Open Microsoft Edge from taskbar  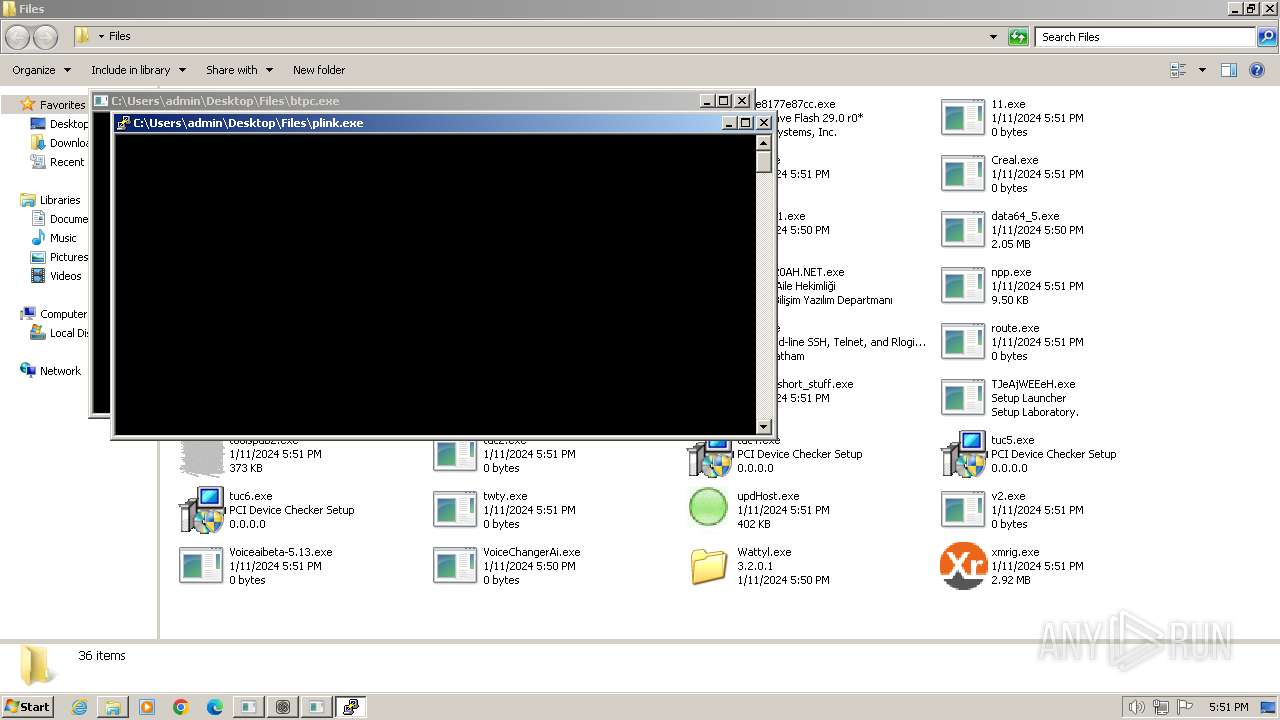click(x=215, y=707)
